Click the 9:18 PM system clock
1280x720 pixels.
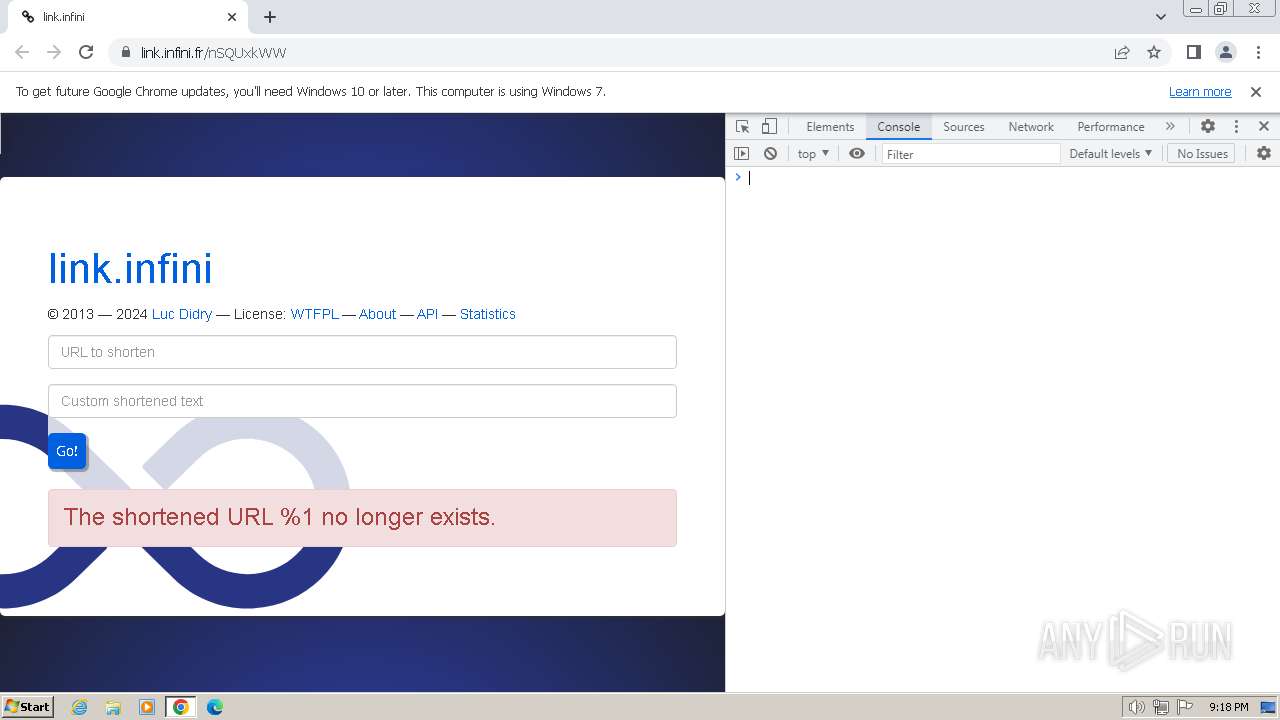pos(1228,707)
